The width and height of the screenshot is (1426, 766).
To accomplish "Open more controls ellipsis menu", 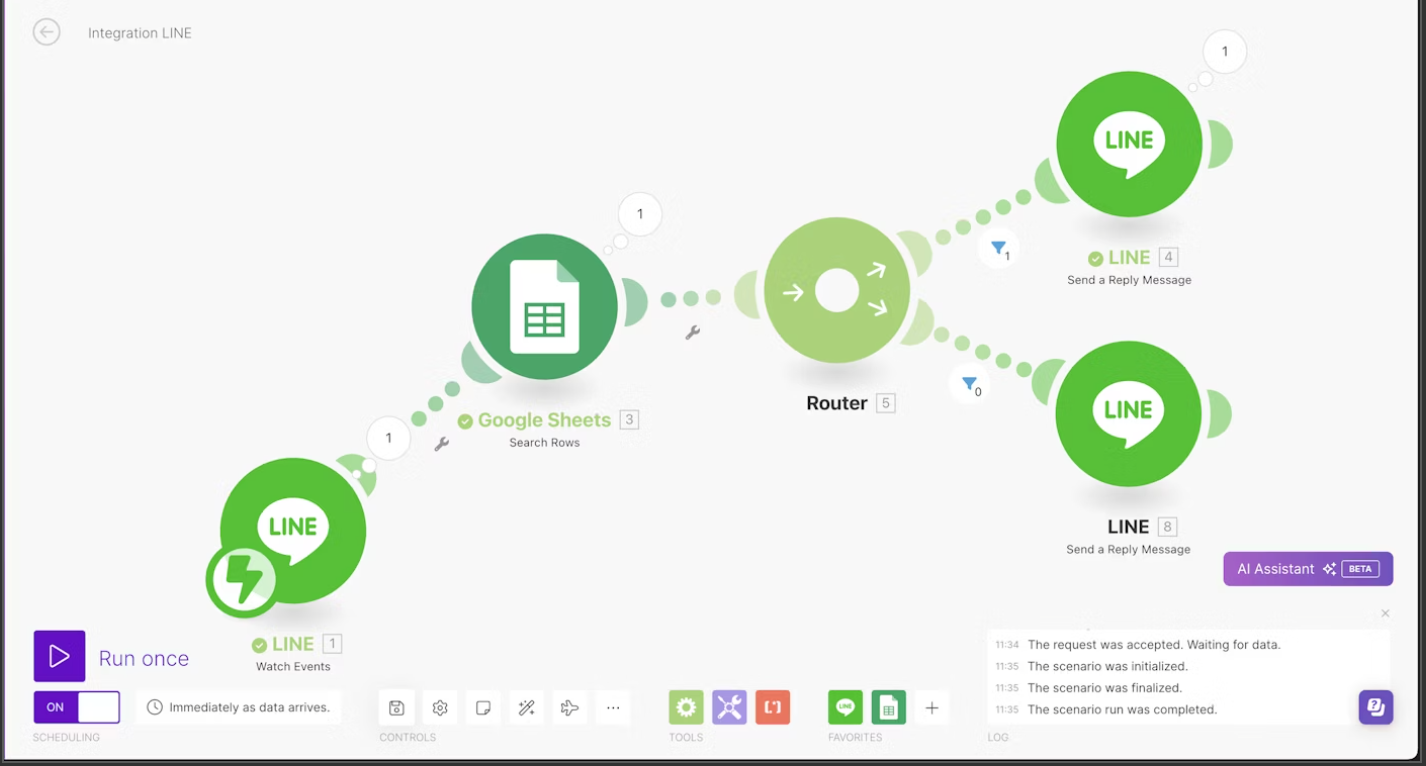I will (613, 708).
